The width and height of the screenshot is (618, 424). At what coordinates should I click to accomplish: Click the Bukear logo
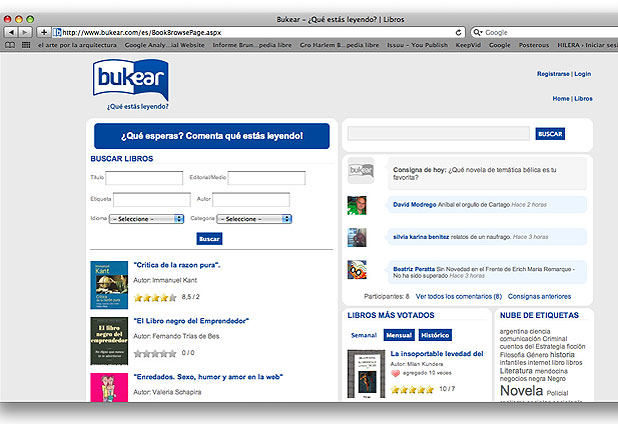point(130,80)
